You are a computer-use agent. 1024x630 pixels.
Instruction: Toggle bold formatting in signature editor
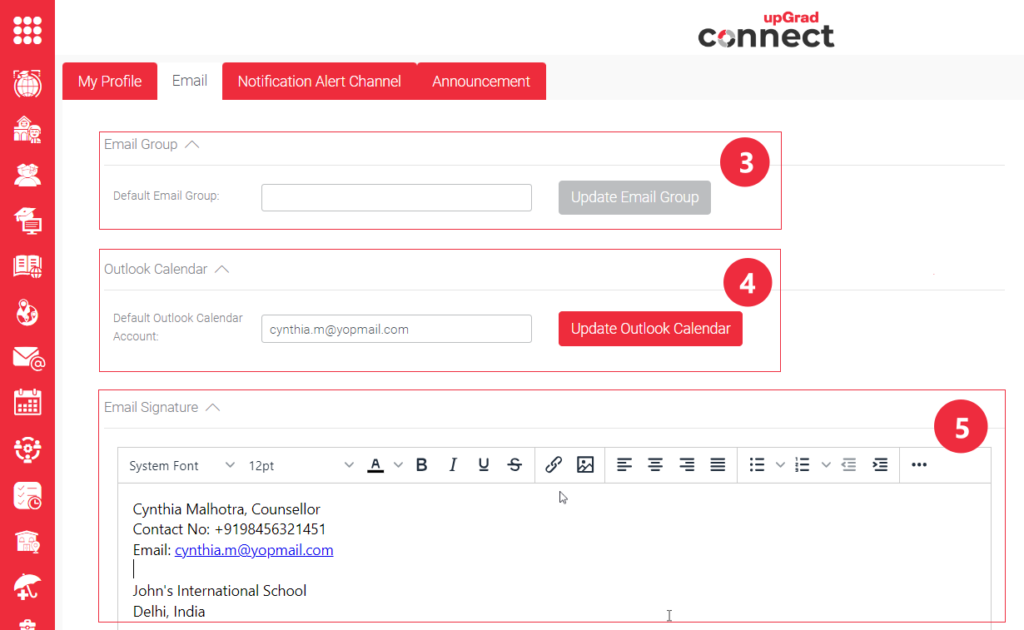pos(422,465)
